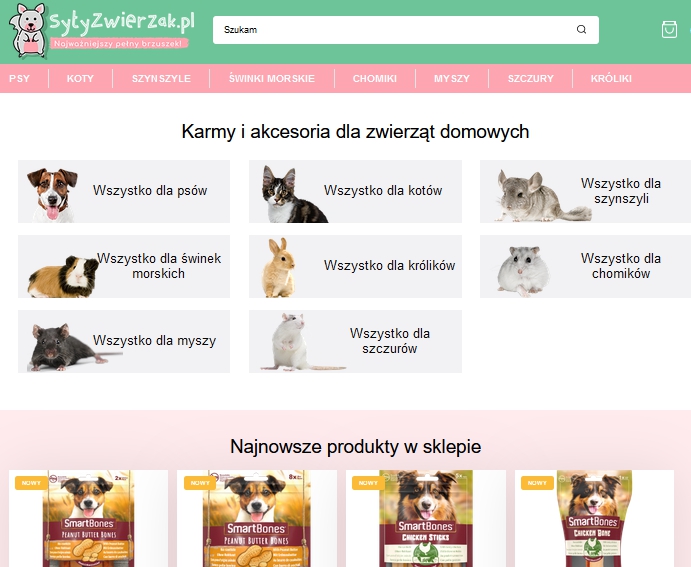The width and height of the screenshot is (691, 567).
Task: Select CHOMIKI in navigation bar
Action: pyautogui.click(x=375, y=78)
